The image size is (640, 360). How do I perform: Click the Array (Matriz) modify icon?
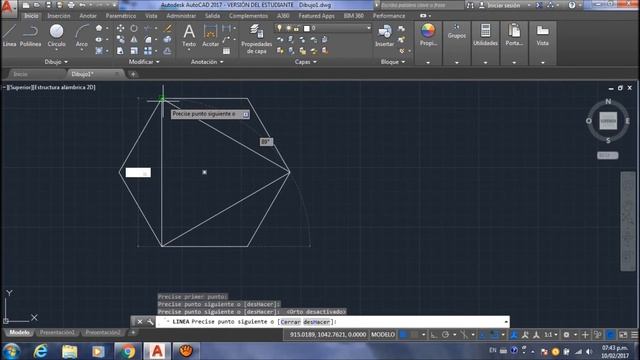click(x=148, y=51)
